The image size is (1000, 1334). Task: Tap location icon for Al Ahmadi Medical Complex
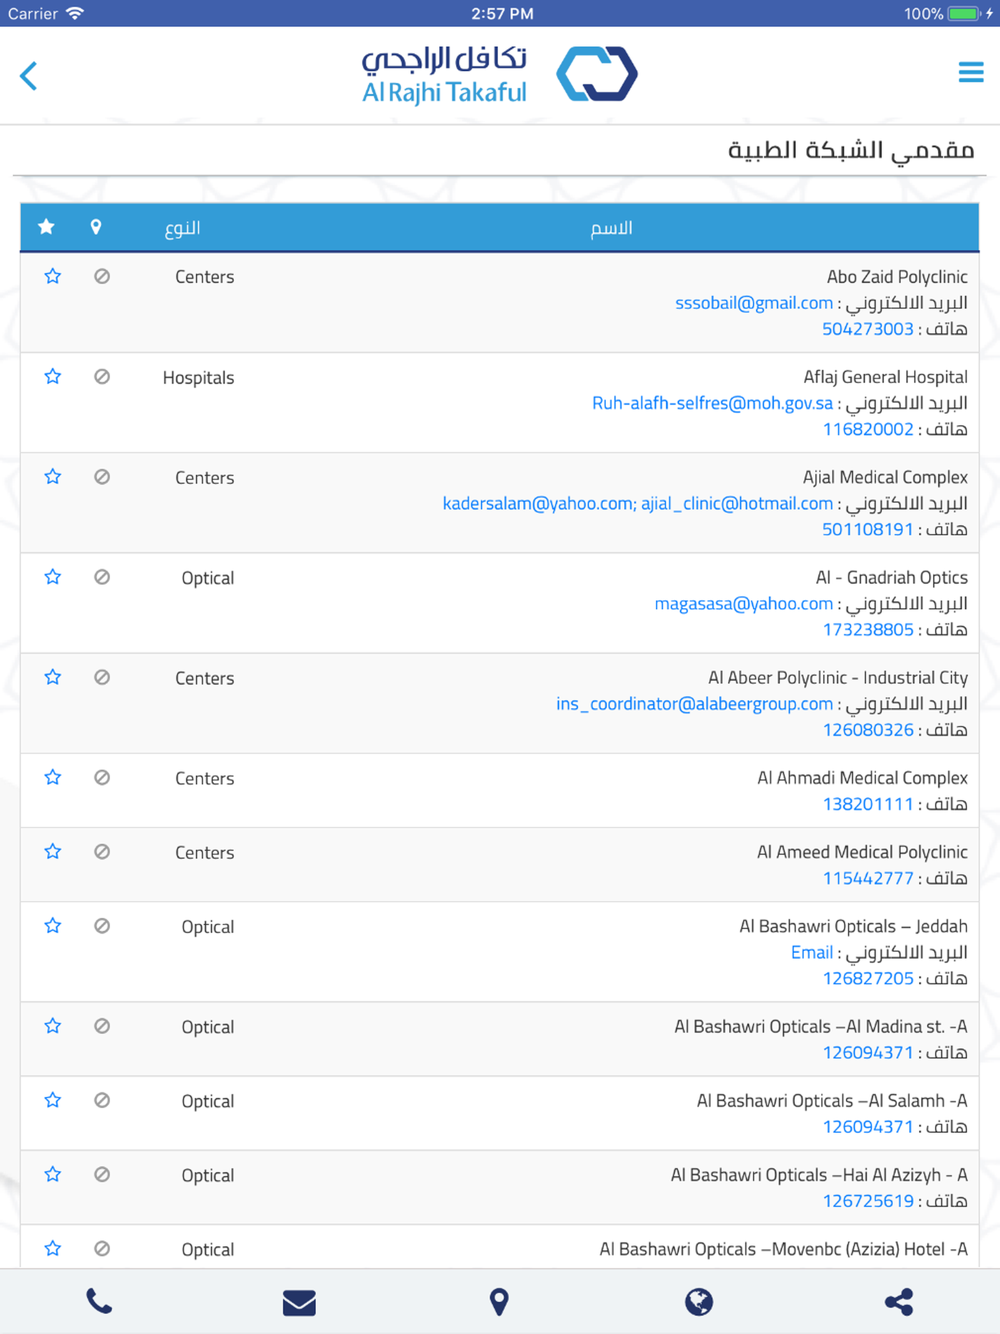102,776
